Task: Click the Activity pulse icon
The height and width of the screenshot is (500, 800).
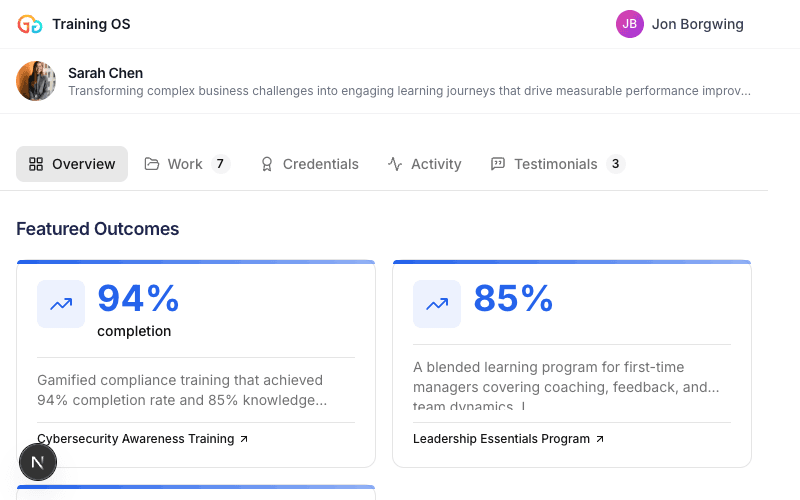Action: click(395, 164)
